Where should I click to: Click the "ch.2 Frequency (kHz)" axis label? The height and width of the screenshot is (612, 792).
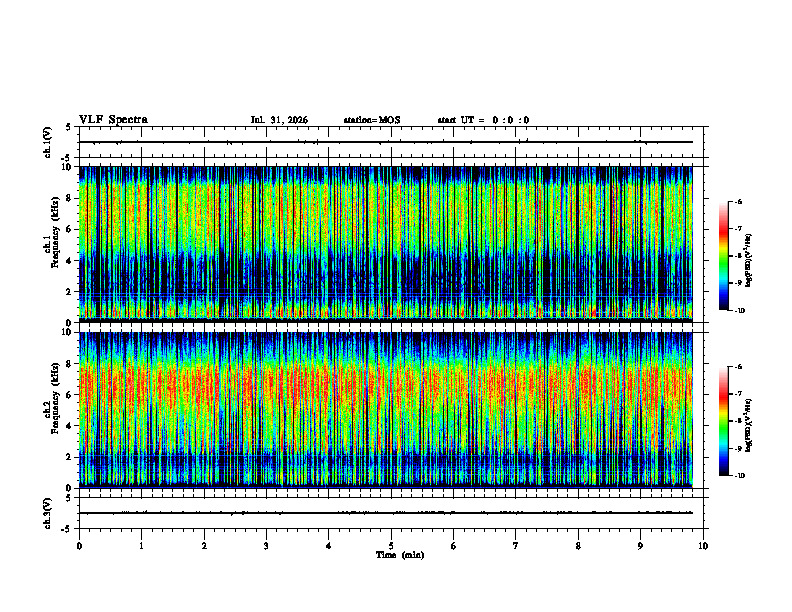[52, 398]
